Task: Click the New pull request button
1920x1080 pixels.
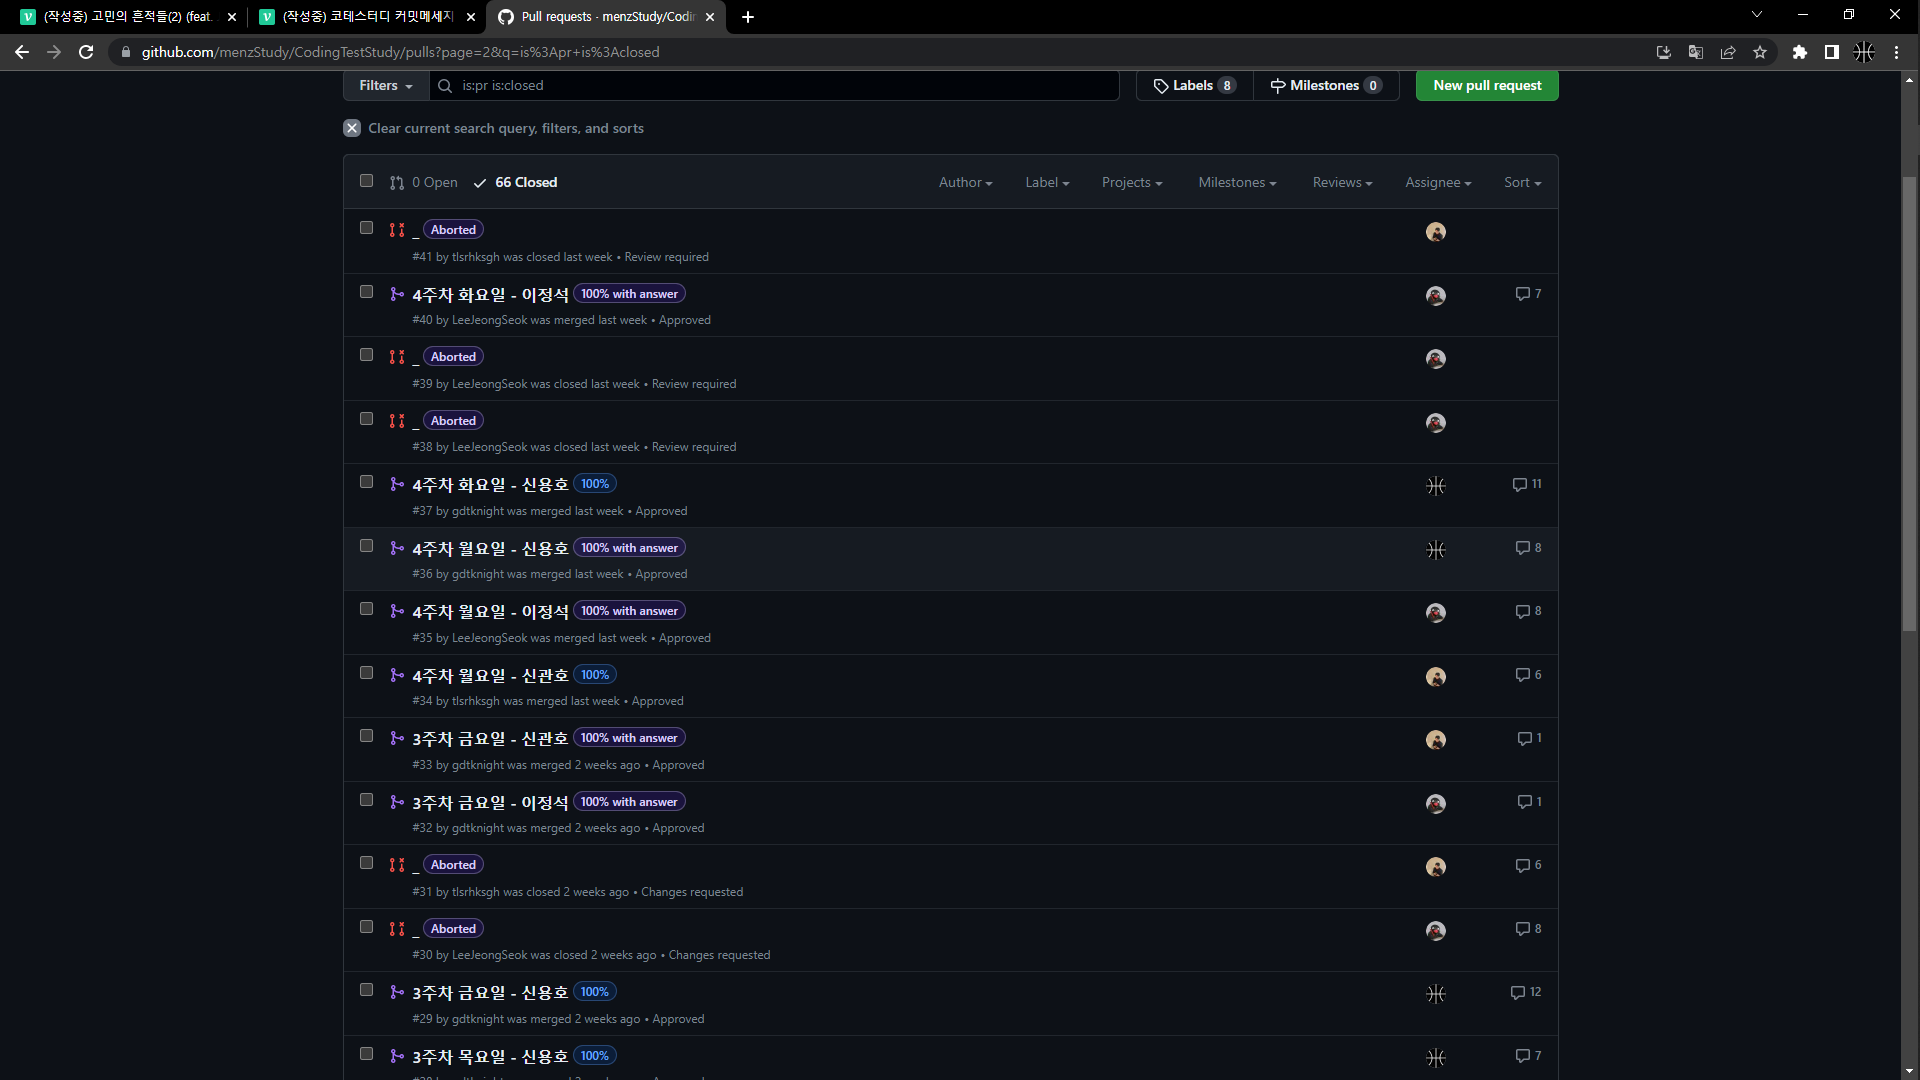Action: [1486, 86]
